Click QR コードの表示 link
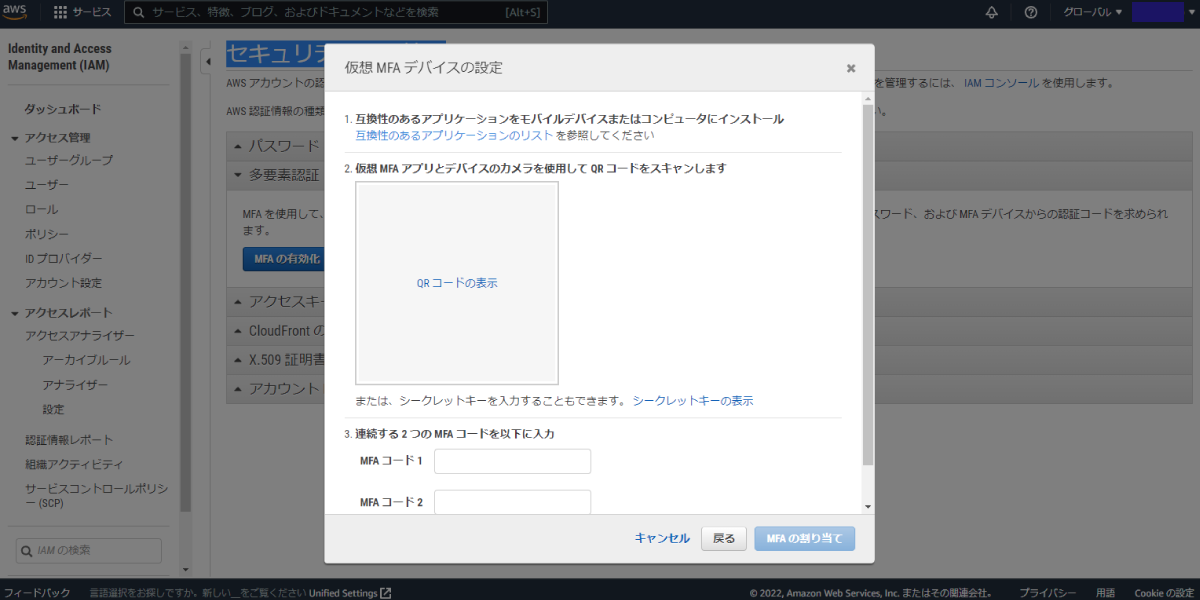Image resolution: width=1200 pixels, height=600 pixels. coord(457,283)
